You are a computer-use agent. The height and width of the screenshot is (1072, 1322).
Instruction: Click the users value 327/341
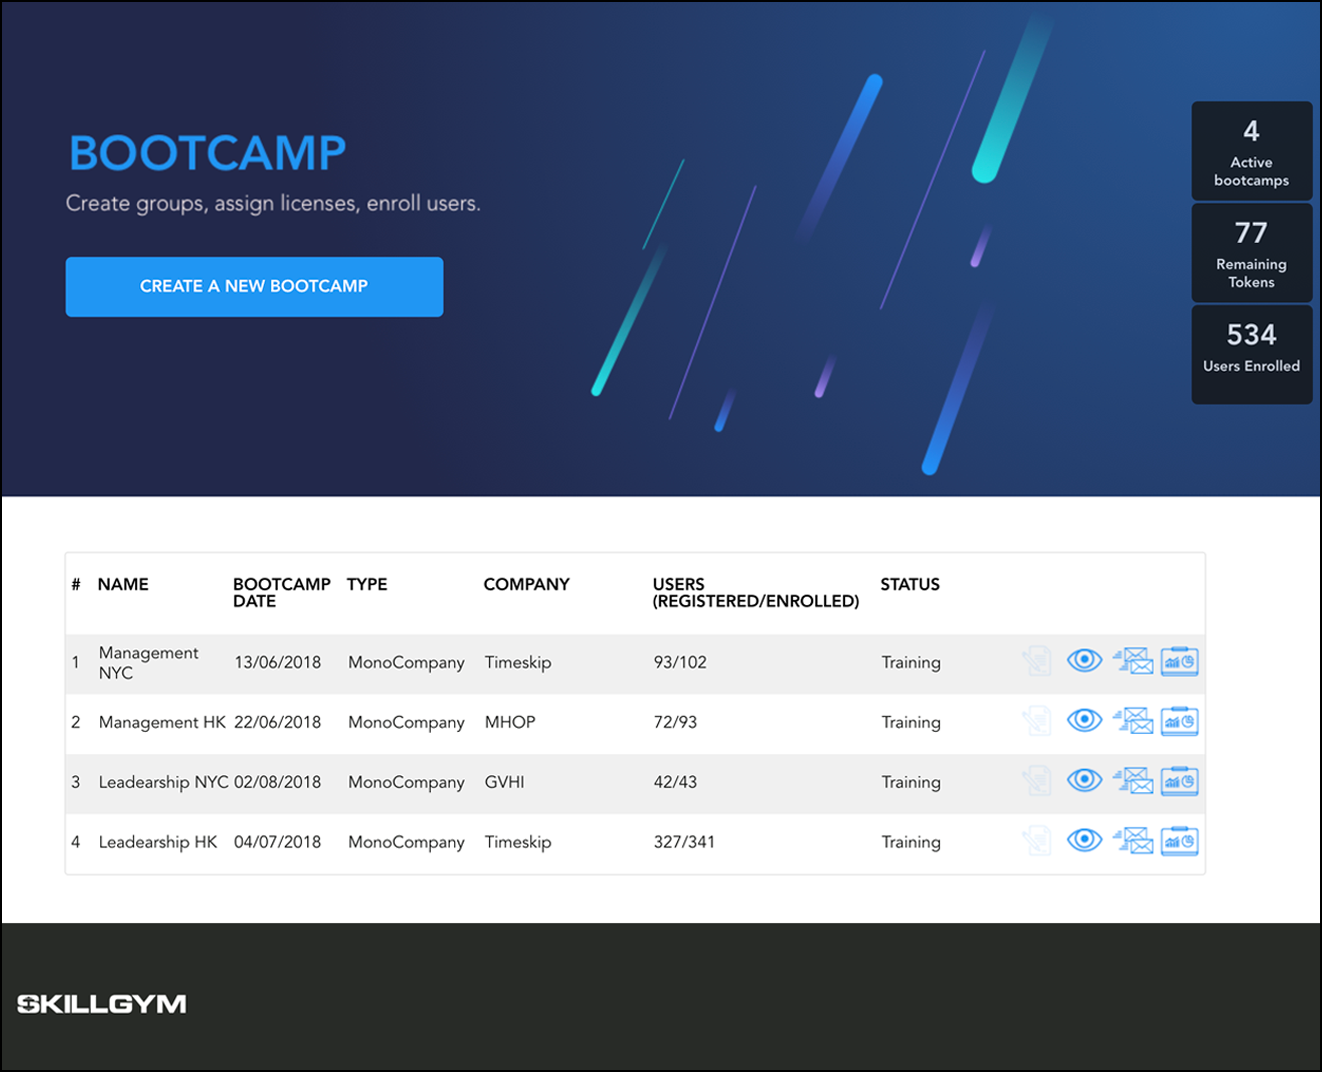[x=684, y=842]
